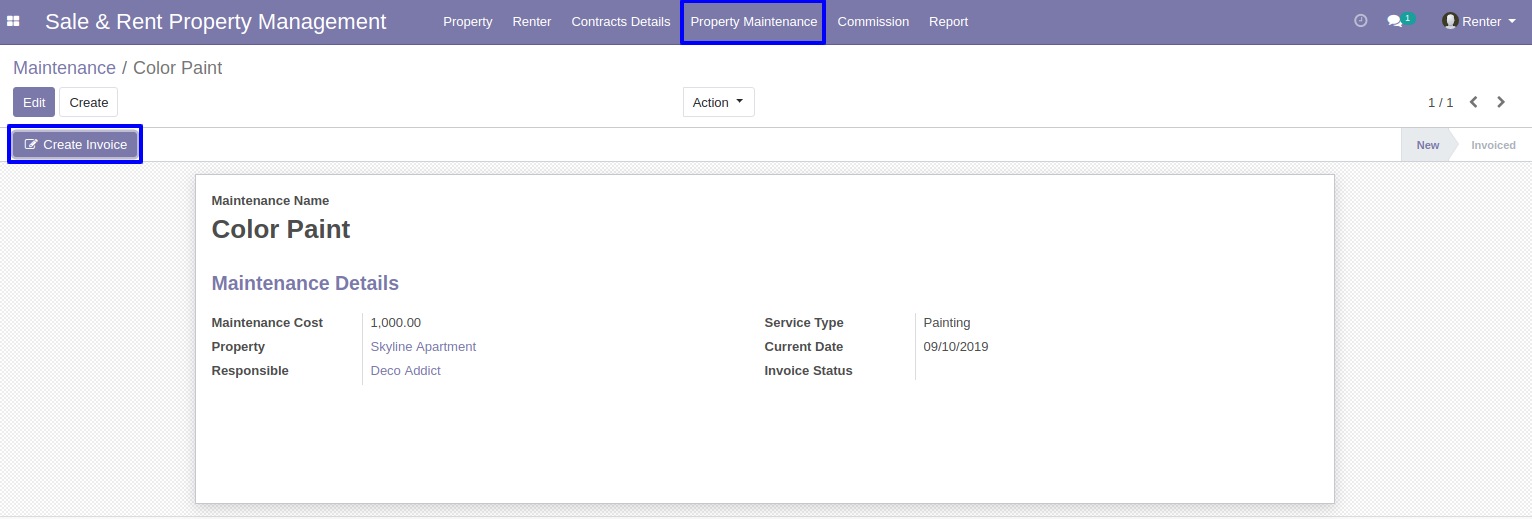Expand the Action dropdown
This screenshot has width=1532, height=519.
[718, 102]
